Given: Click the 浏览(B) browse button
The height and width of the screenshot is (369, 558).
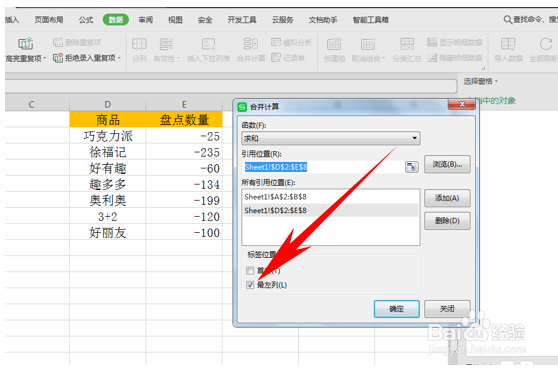Looking at the screenshot, I should click(447, 164).
